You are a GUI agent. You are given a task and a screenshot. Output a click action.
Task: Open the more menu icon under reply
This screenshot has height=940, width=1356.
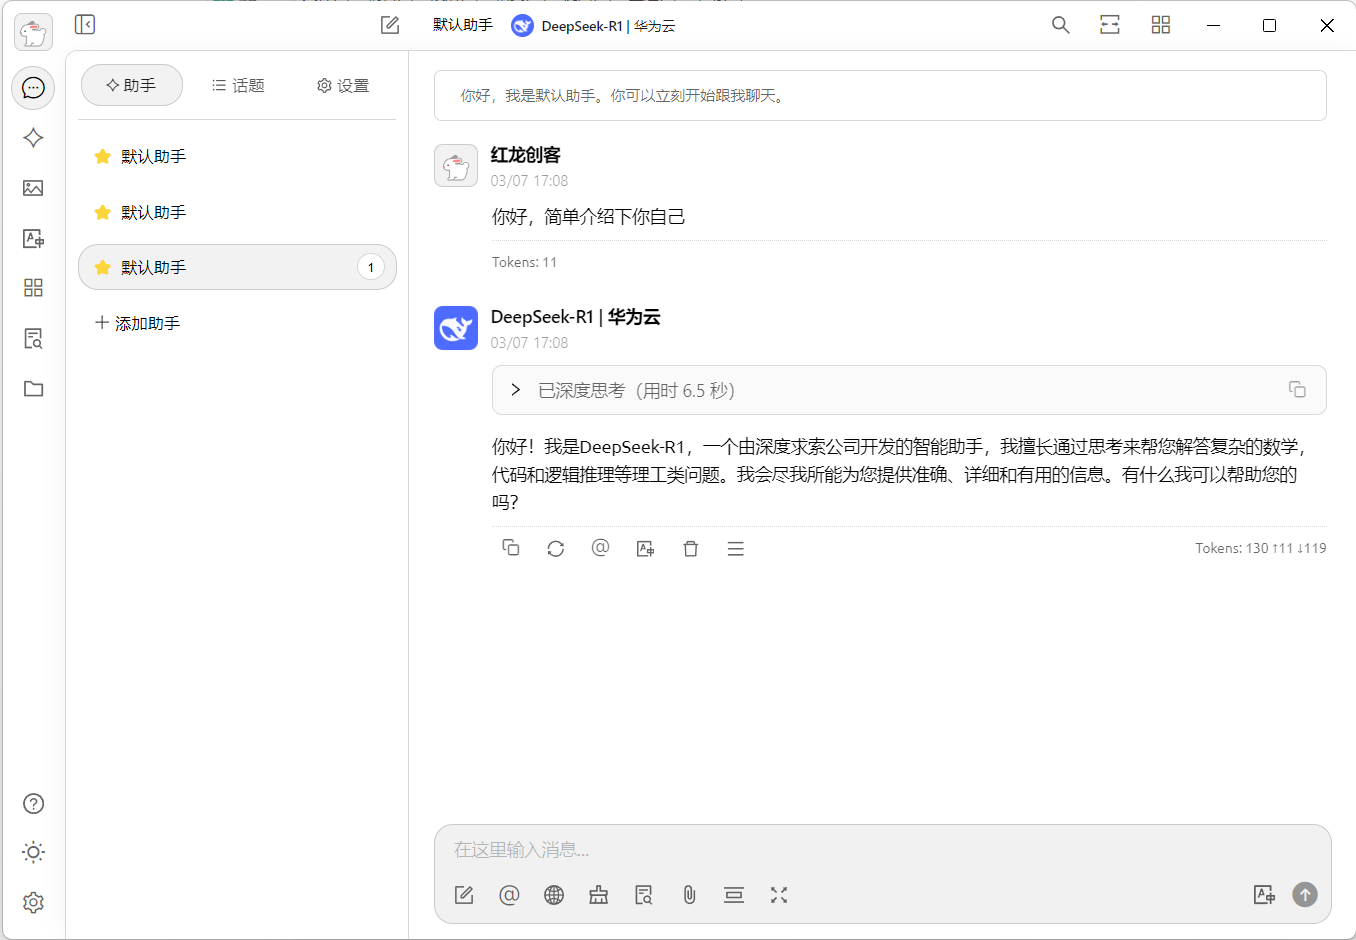[x=735, y=548]
